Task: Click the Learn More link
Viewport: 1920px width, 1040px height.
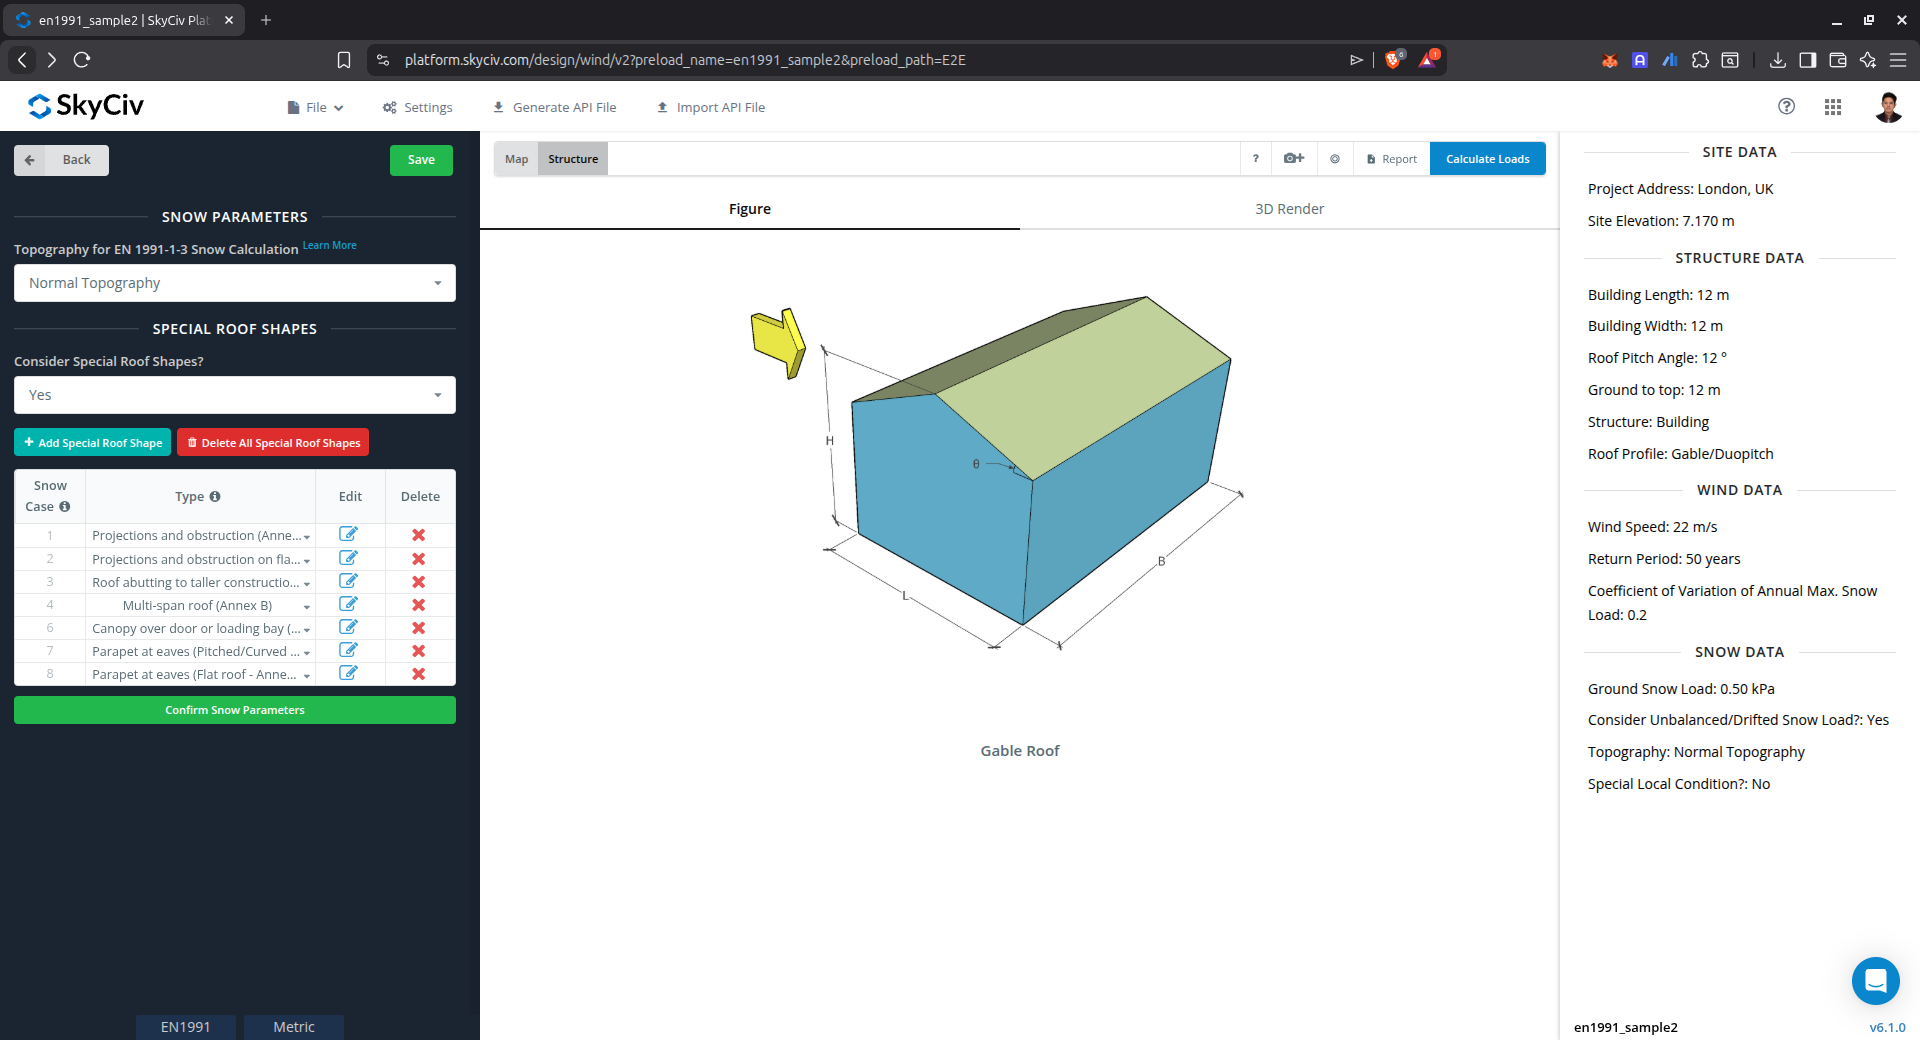Action: coord(329,246)
